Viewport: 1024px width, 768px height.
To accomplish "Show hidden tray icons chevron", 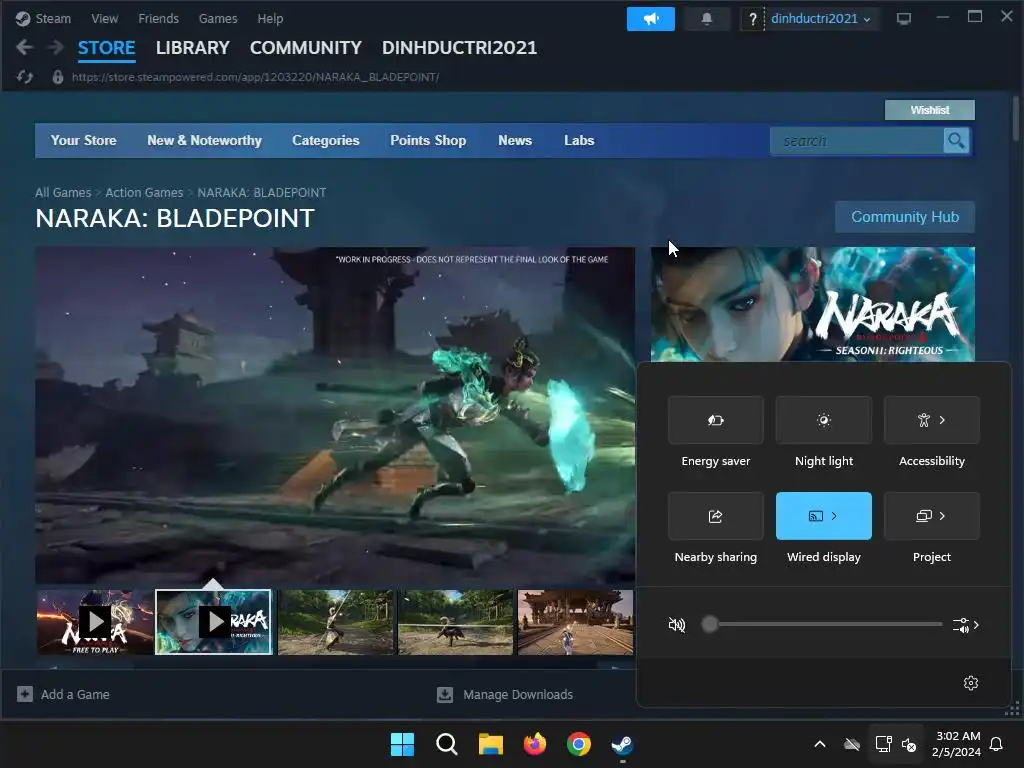I will click(820, 744).
